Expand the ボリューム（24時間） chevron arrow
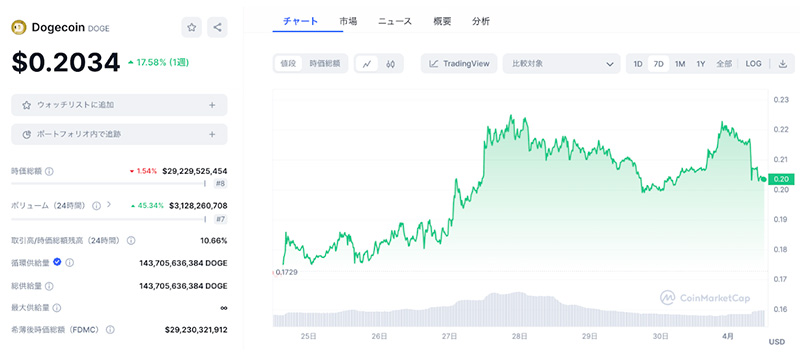800x363 pixels. (x=108, y=205)
